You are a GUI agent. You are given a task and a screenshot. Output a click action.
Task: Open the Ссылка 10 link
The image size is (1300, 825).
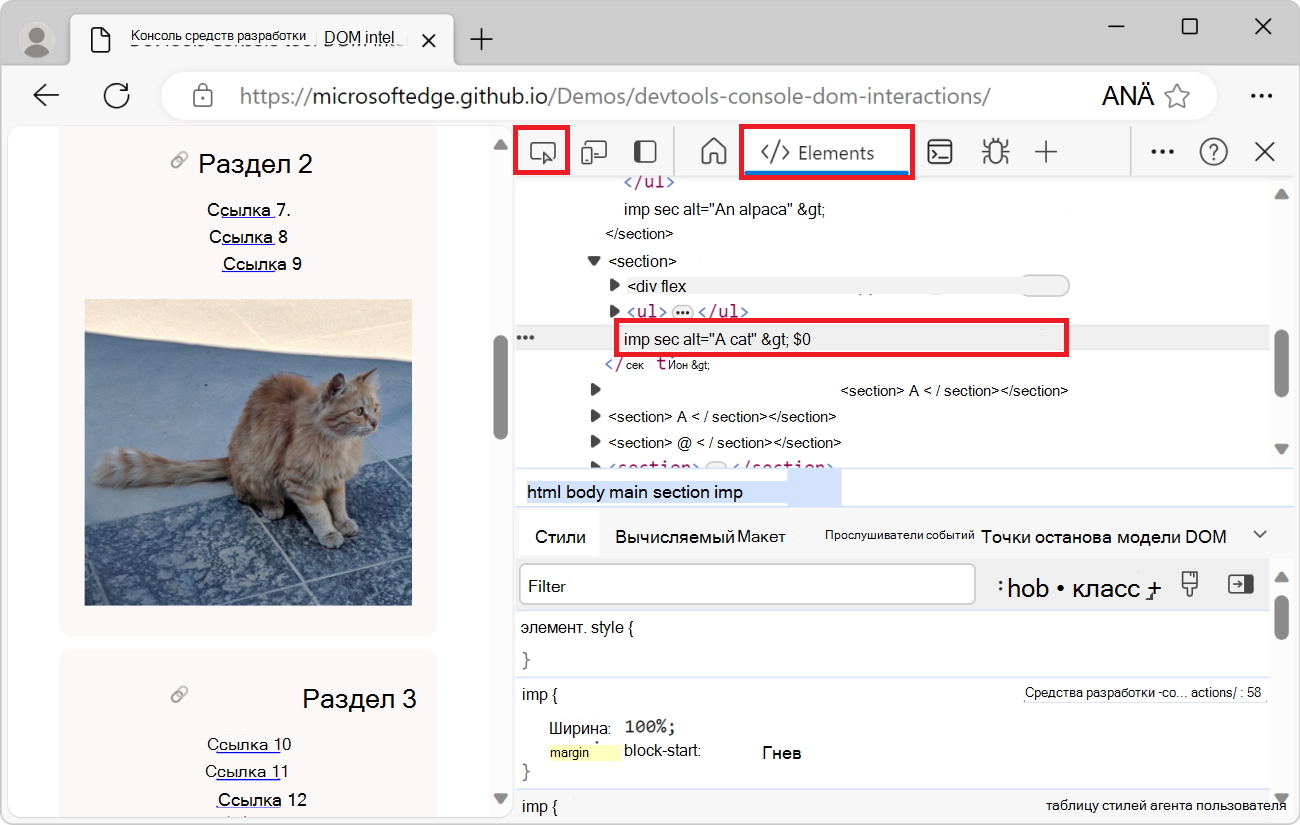click(x=249, y=744)
